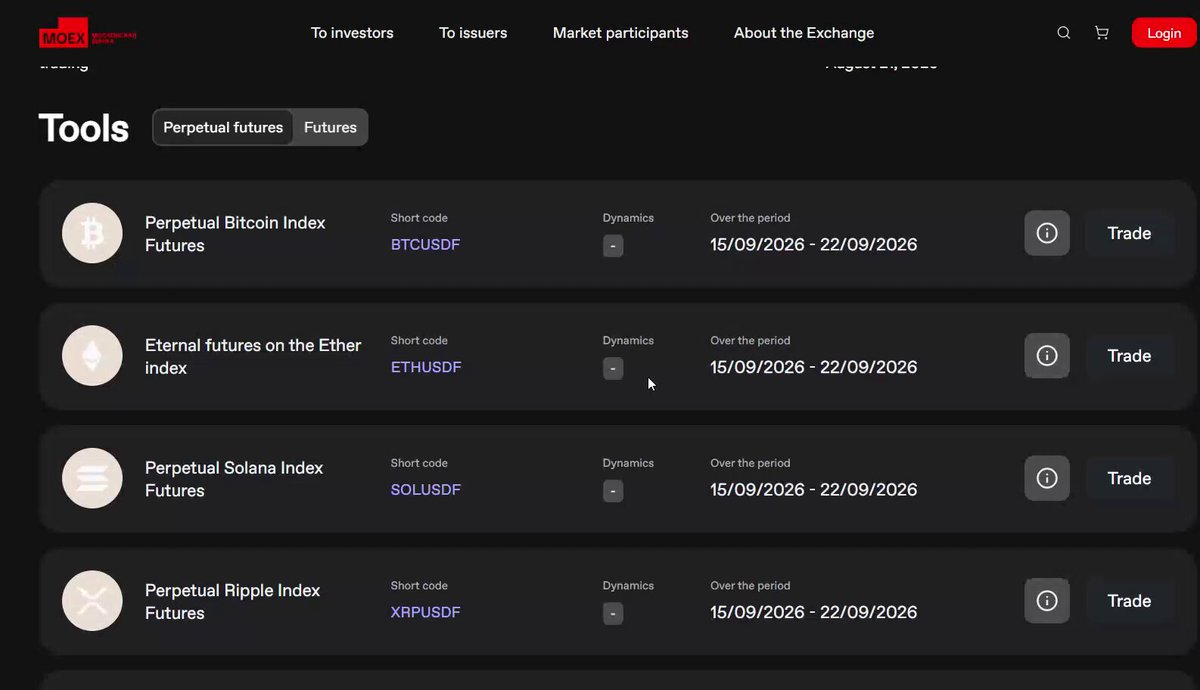Viewport: 1200px width, 690px height.
Task: Open the To issuers menu
Action: (473, 33)
